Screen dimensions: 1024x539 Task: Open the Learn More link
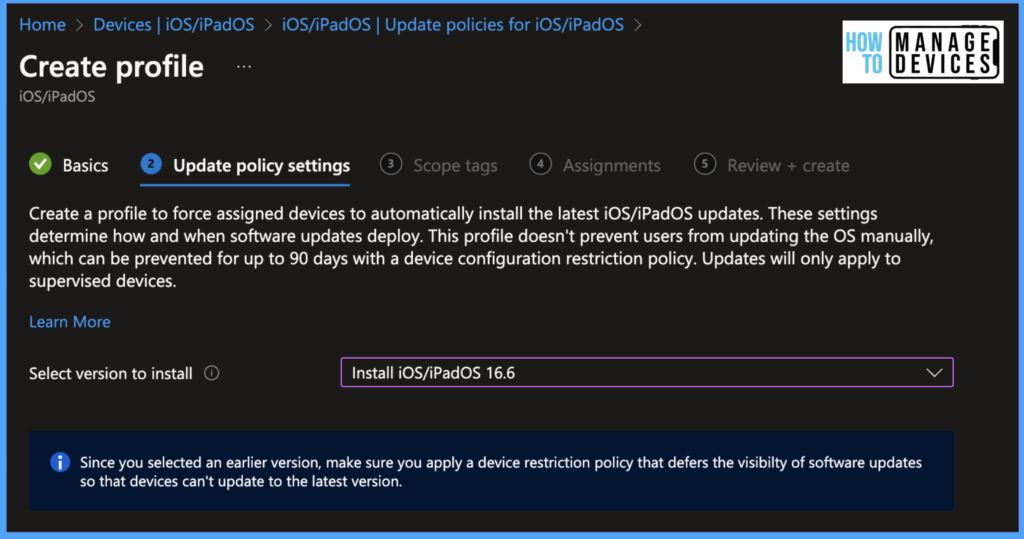coord(70,322)
